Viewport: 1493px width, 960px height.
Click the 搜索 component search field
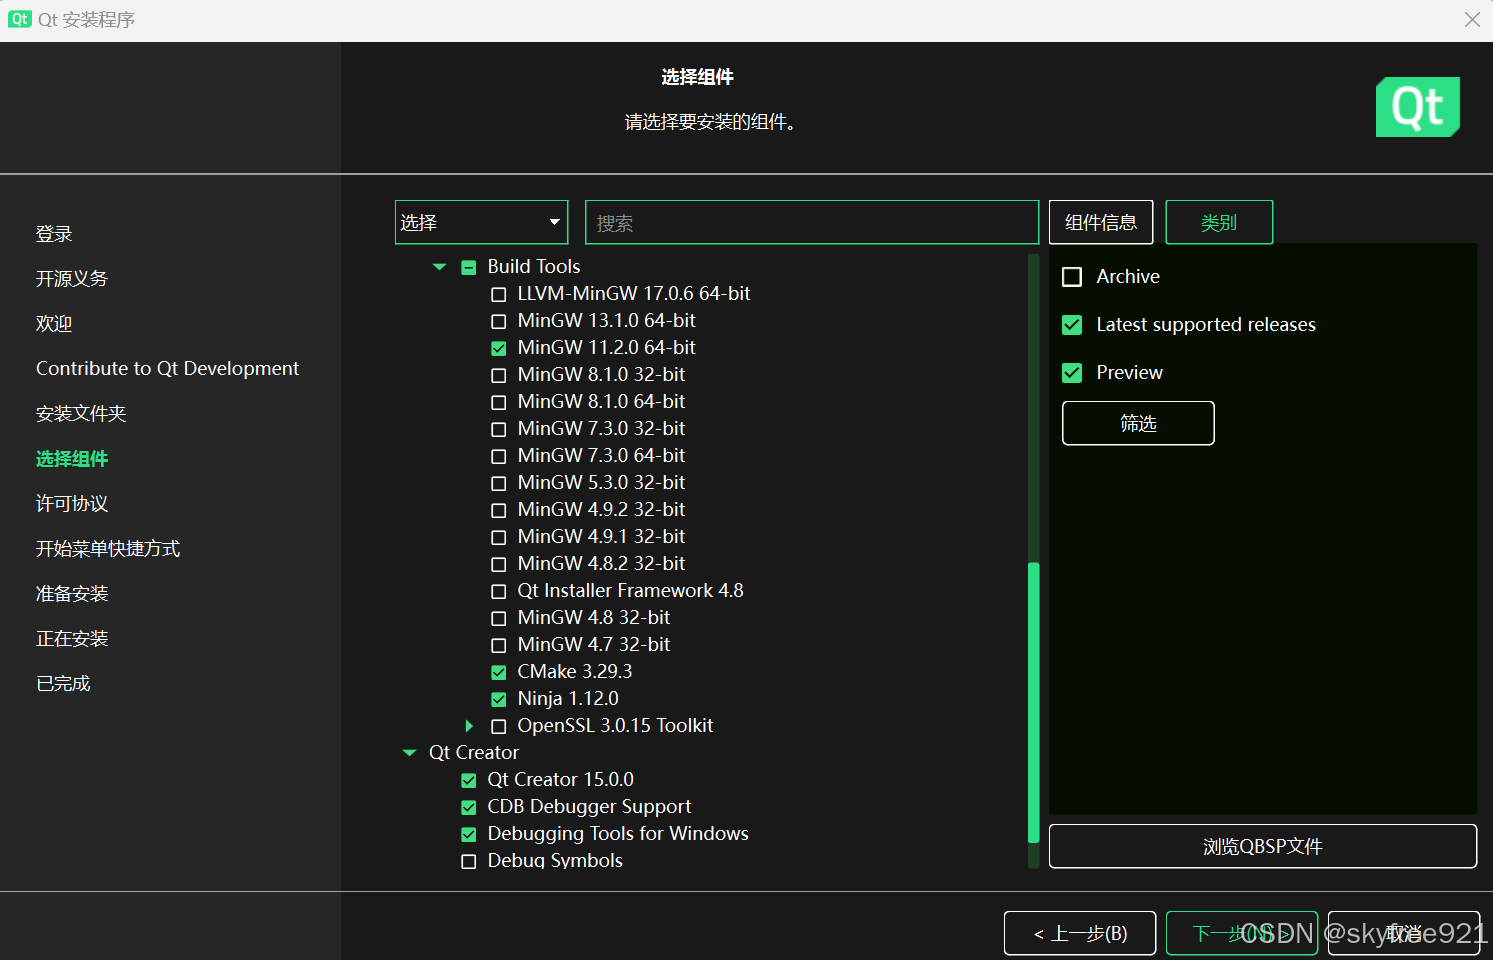pyautogui.click(x=812, y=222)
